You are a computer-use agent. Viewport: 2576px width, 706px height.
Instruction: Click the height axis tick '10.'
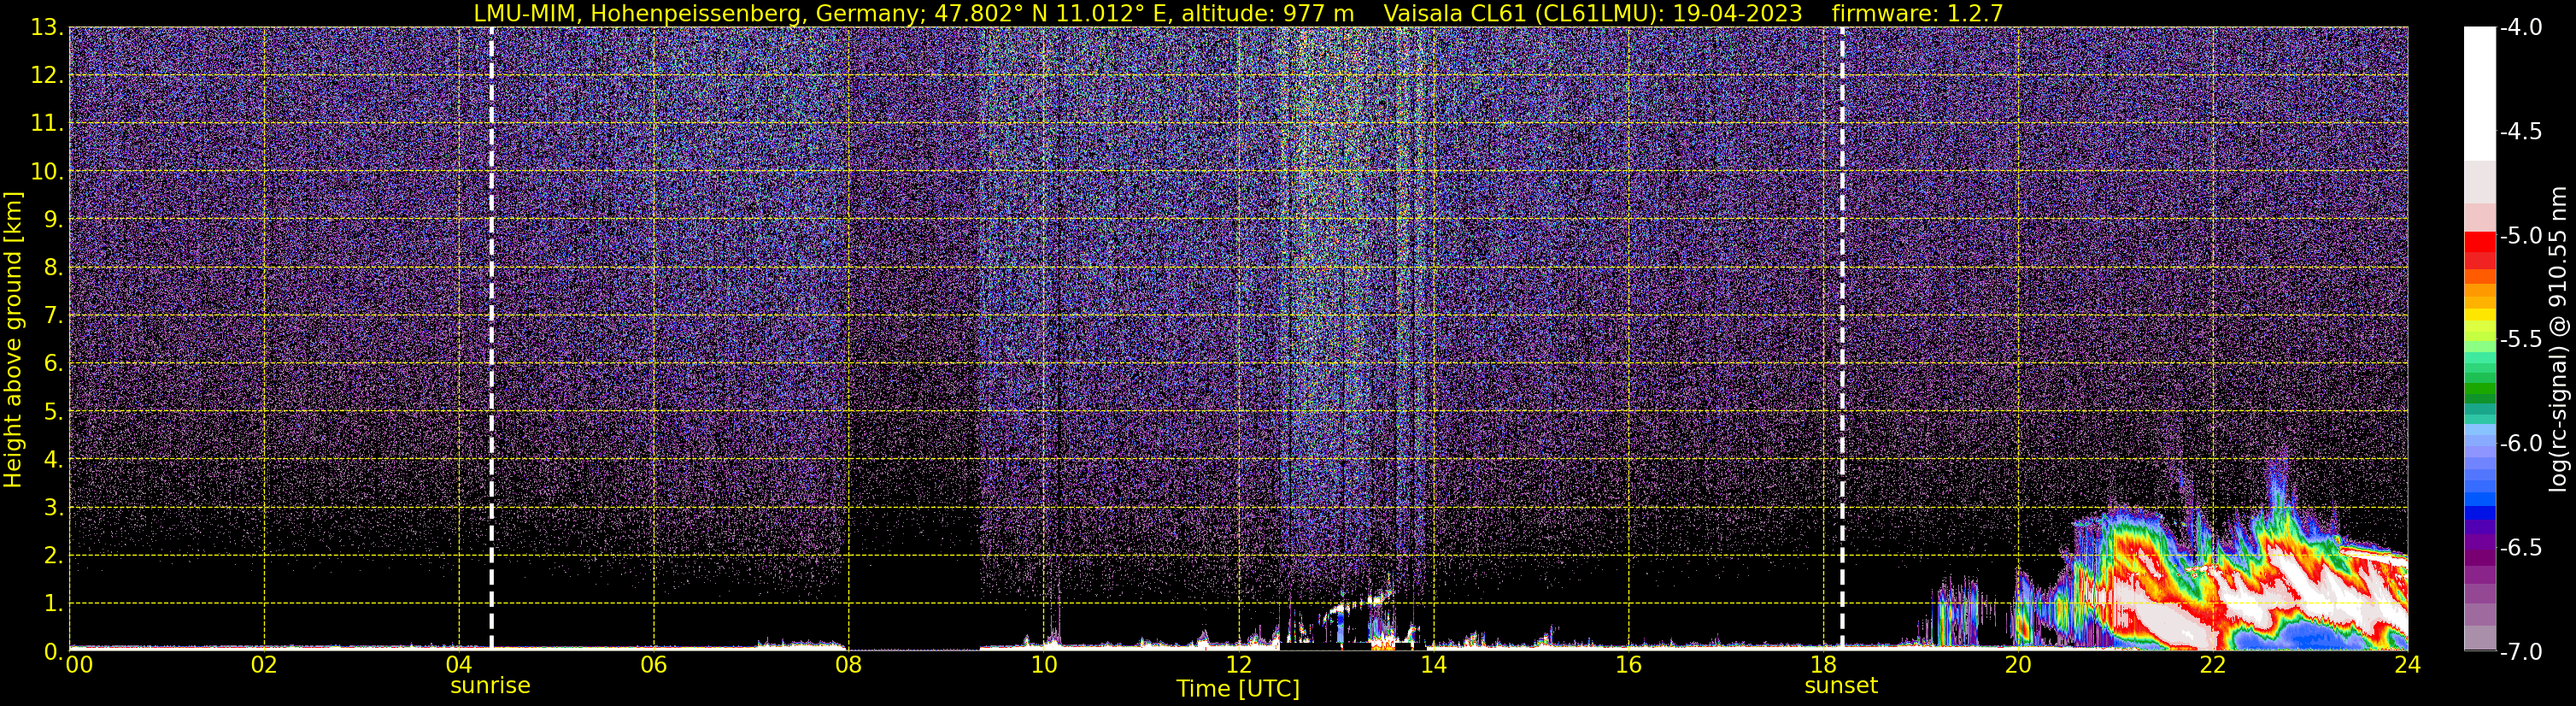click(x=47, y=172)
